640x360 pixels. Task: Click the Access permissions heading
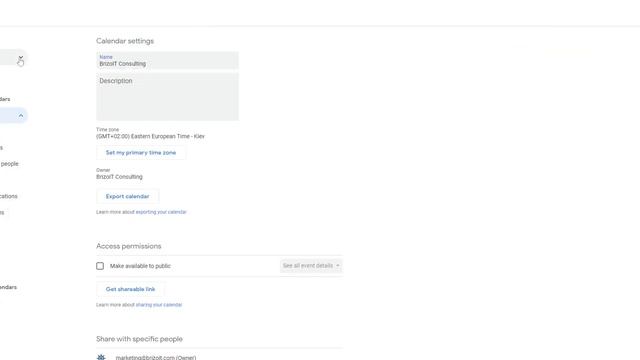(x=129, y=246)
